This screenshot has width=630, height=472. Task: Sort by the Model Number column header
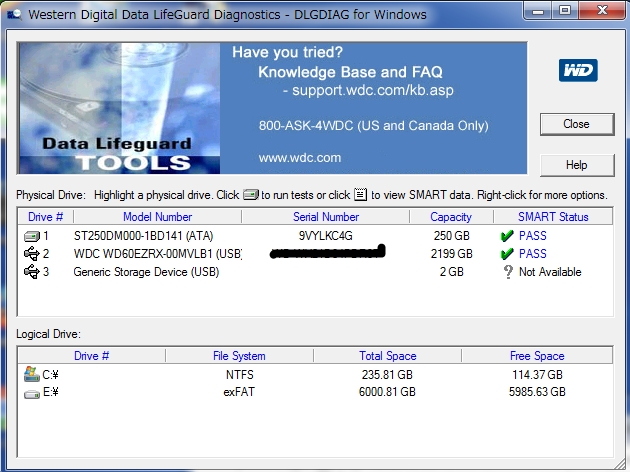158,217
